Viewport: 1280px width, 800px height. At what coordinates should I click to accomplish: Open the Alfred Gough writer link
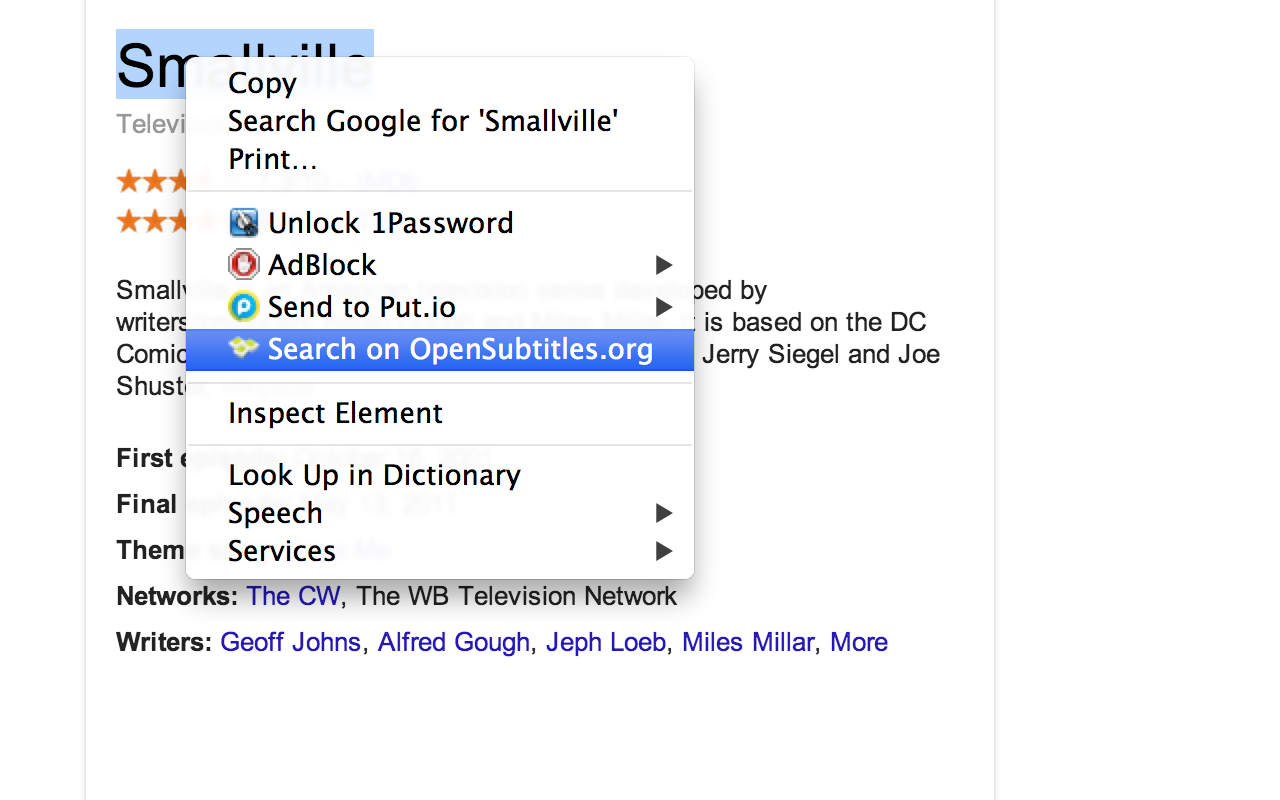tap(454, 642)
